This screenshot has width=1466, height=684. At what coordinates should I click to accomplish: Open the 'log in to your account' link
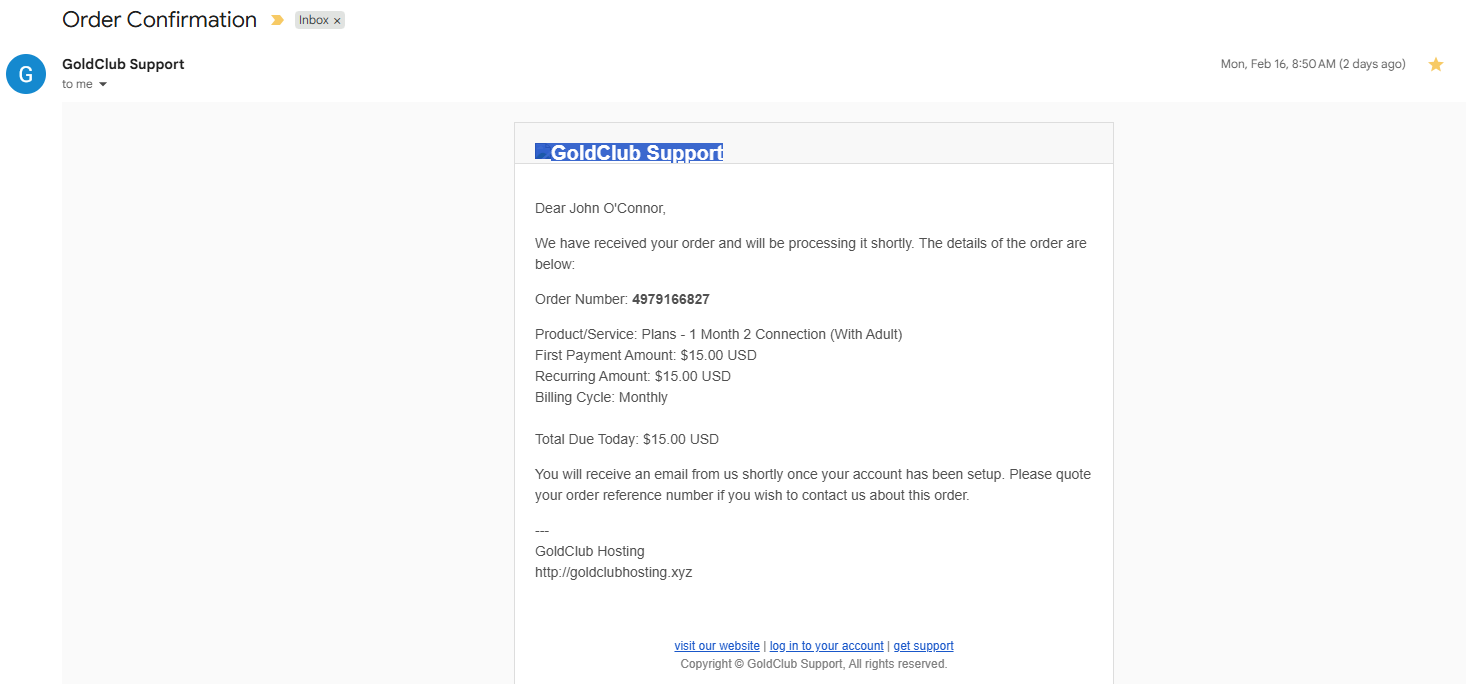click(826, 646)
